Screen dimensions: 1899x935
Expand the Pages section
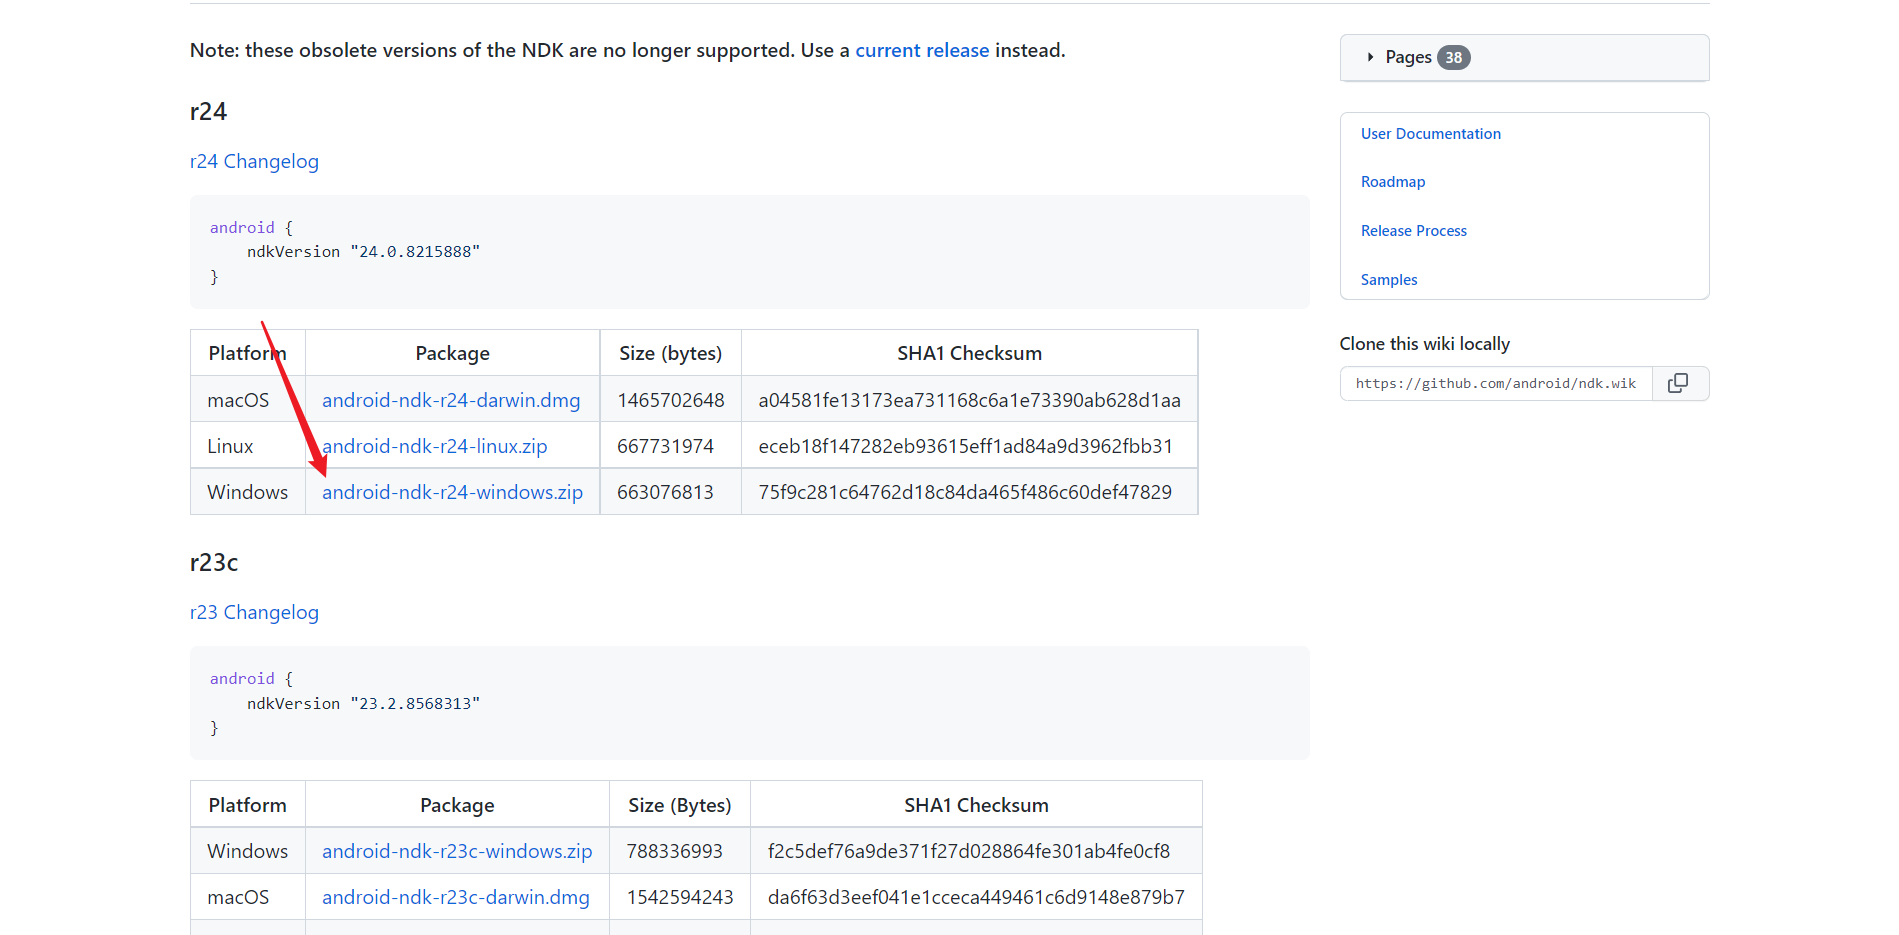pyautogui.click(x=1413, y=57)
